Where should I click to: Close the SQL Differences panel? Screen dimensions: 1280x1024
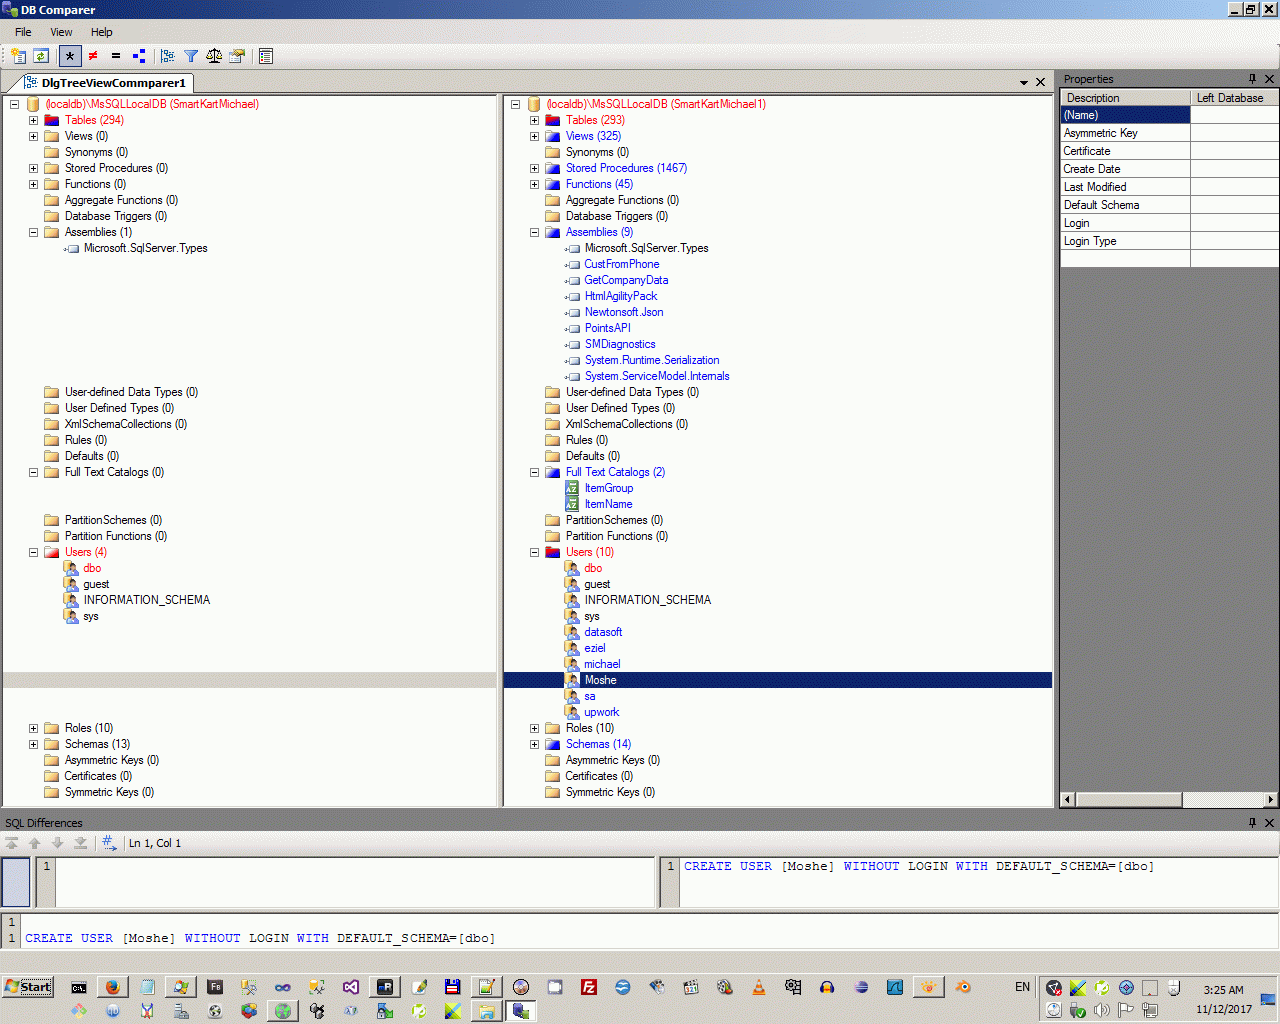(x=1269, y=822)
